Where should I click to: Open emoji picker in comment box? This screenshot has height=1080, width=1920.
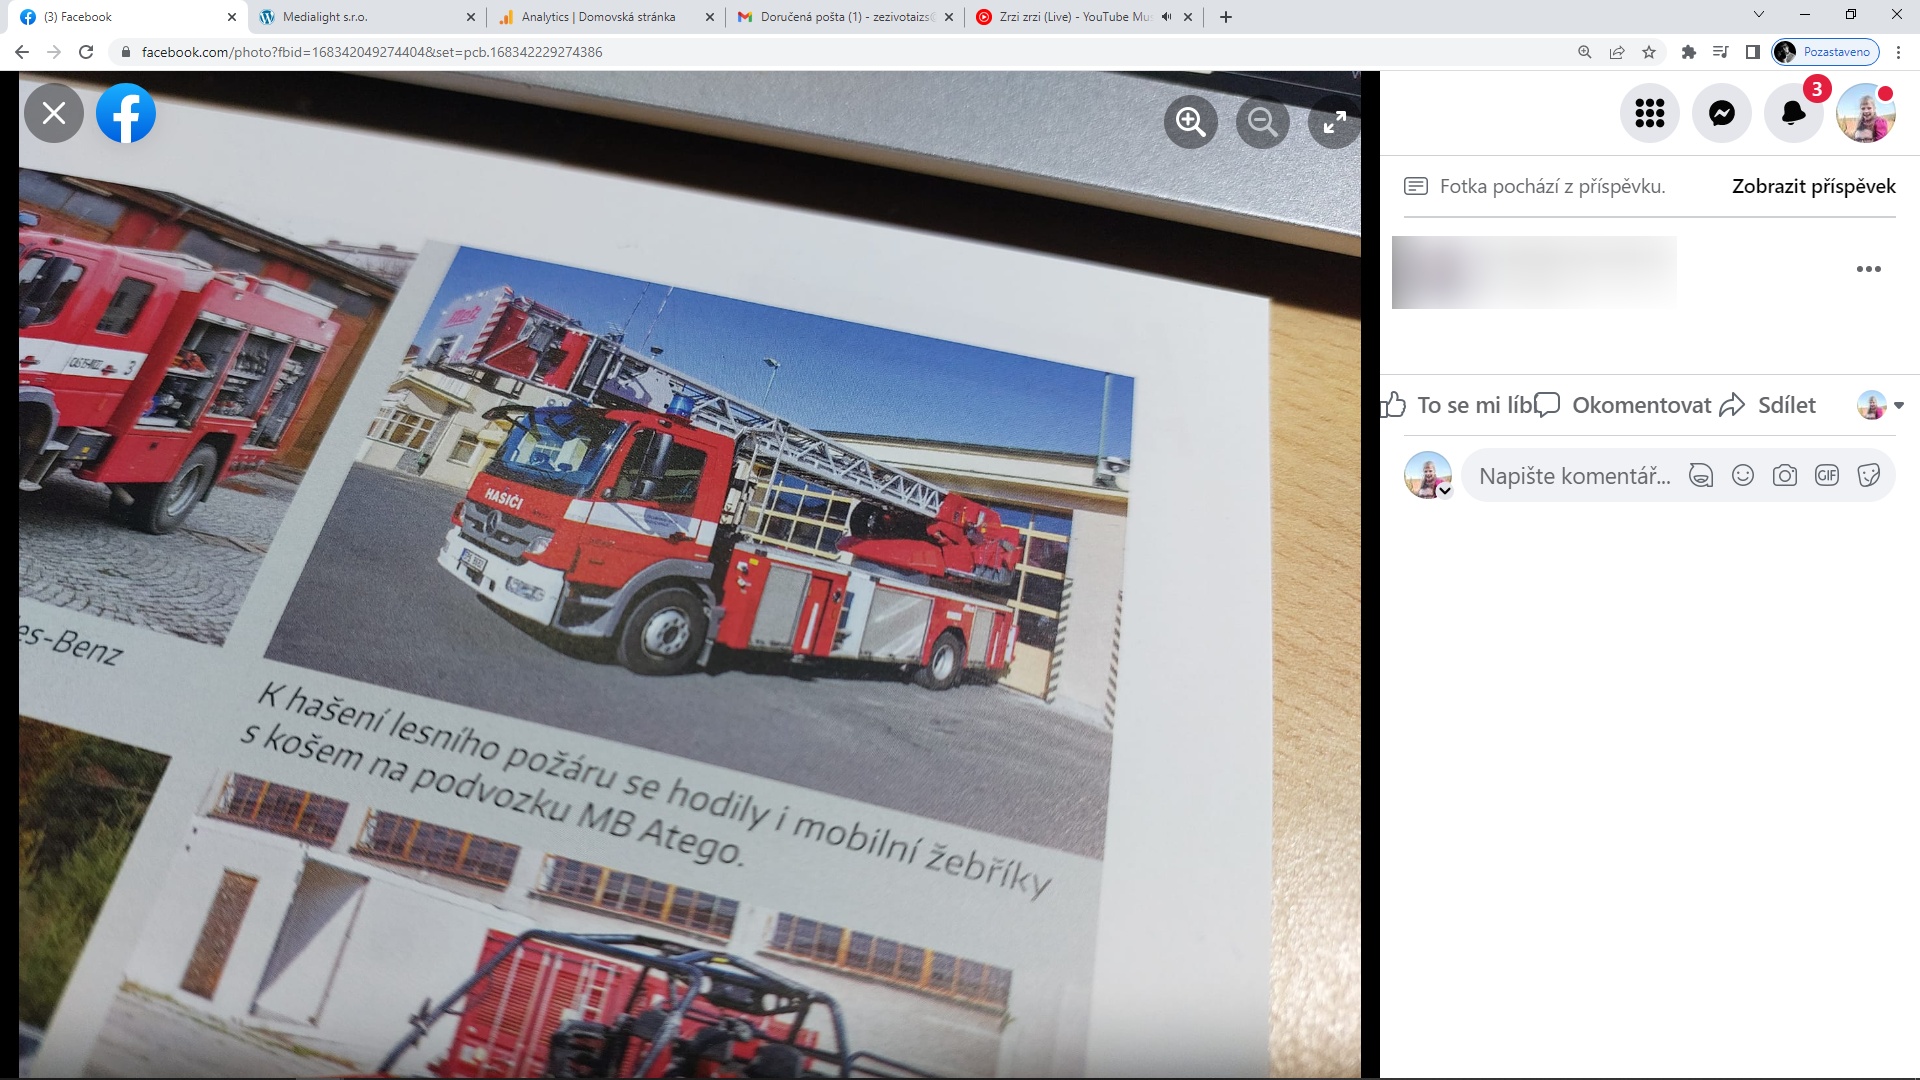[x=1743, y=476]
